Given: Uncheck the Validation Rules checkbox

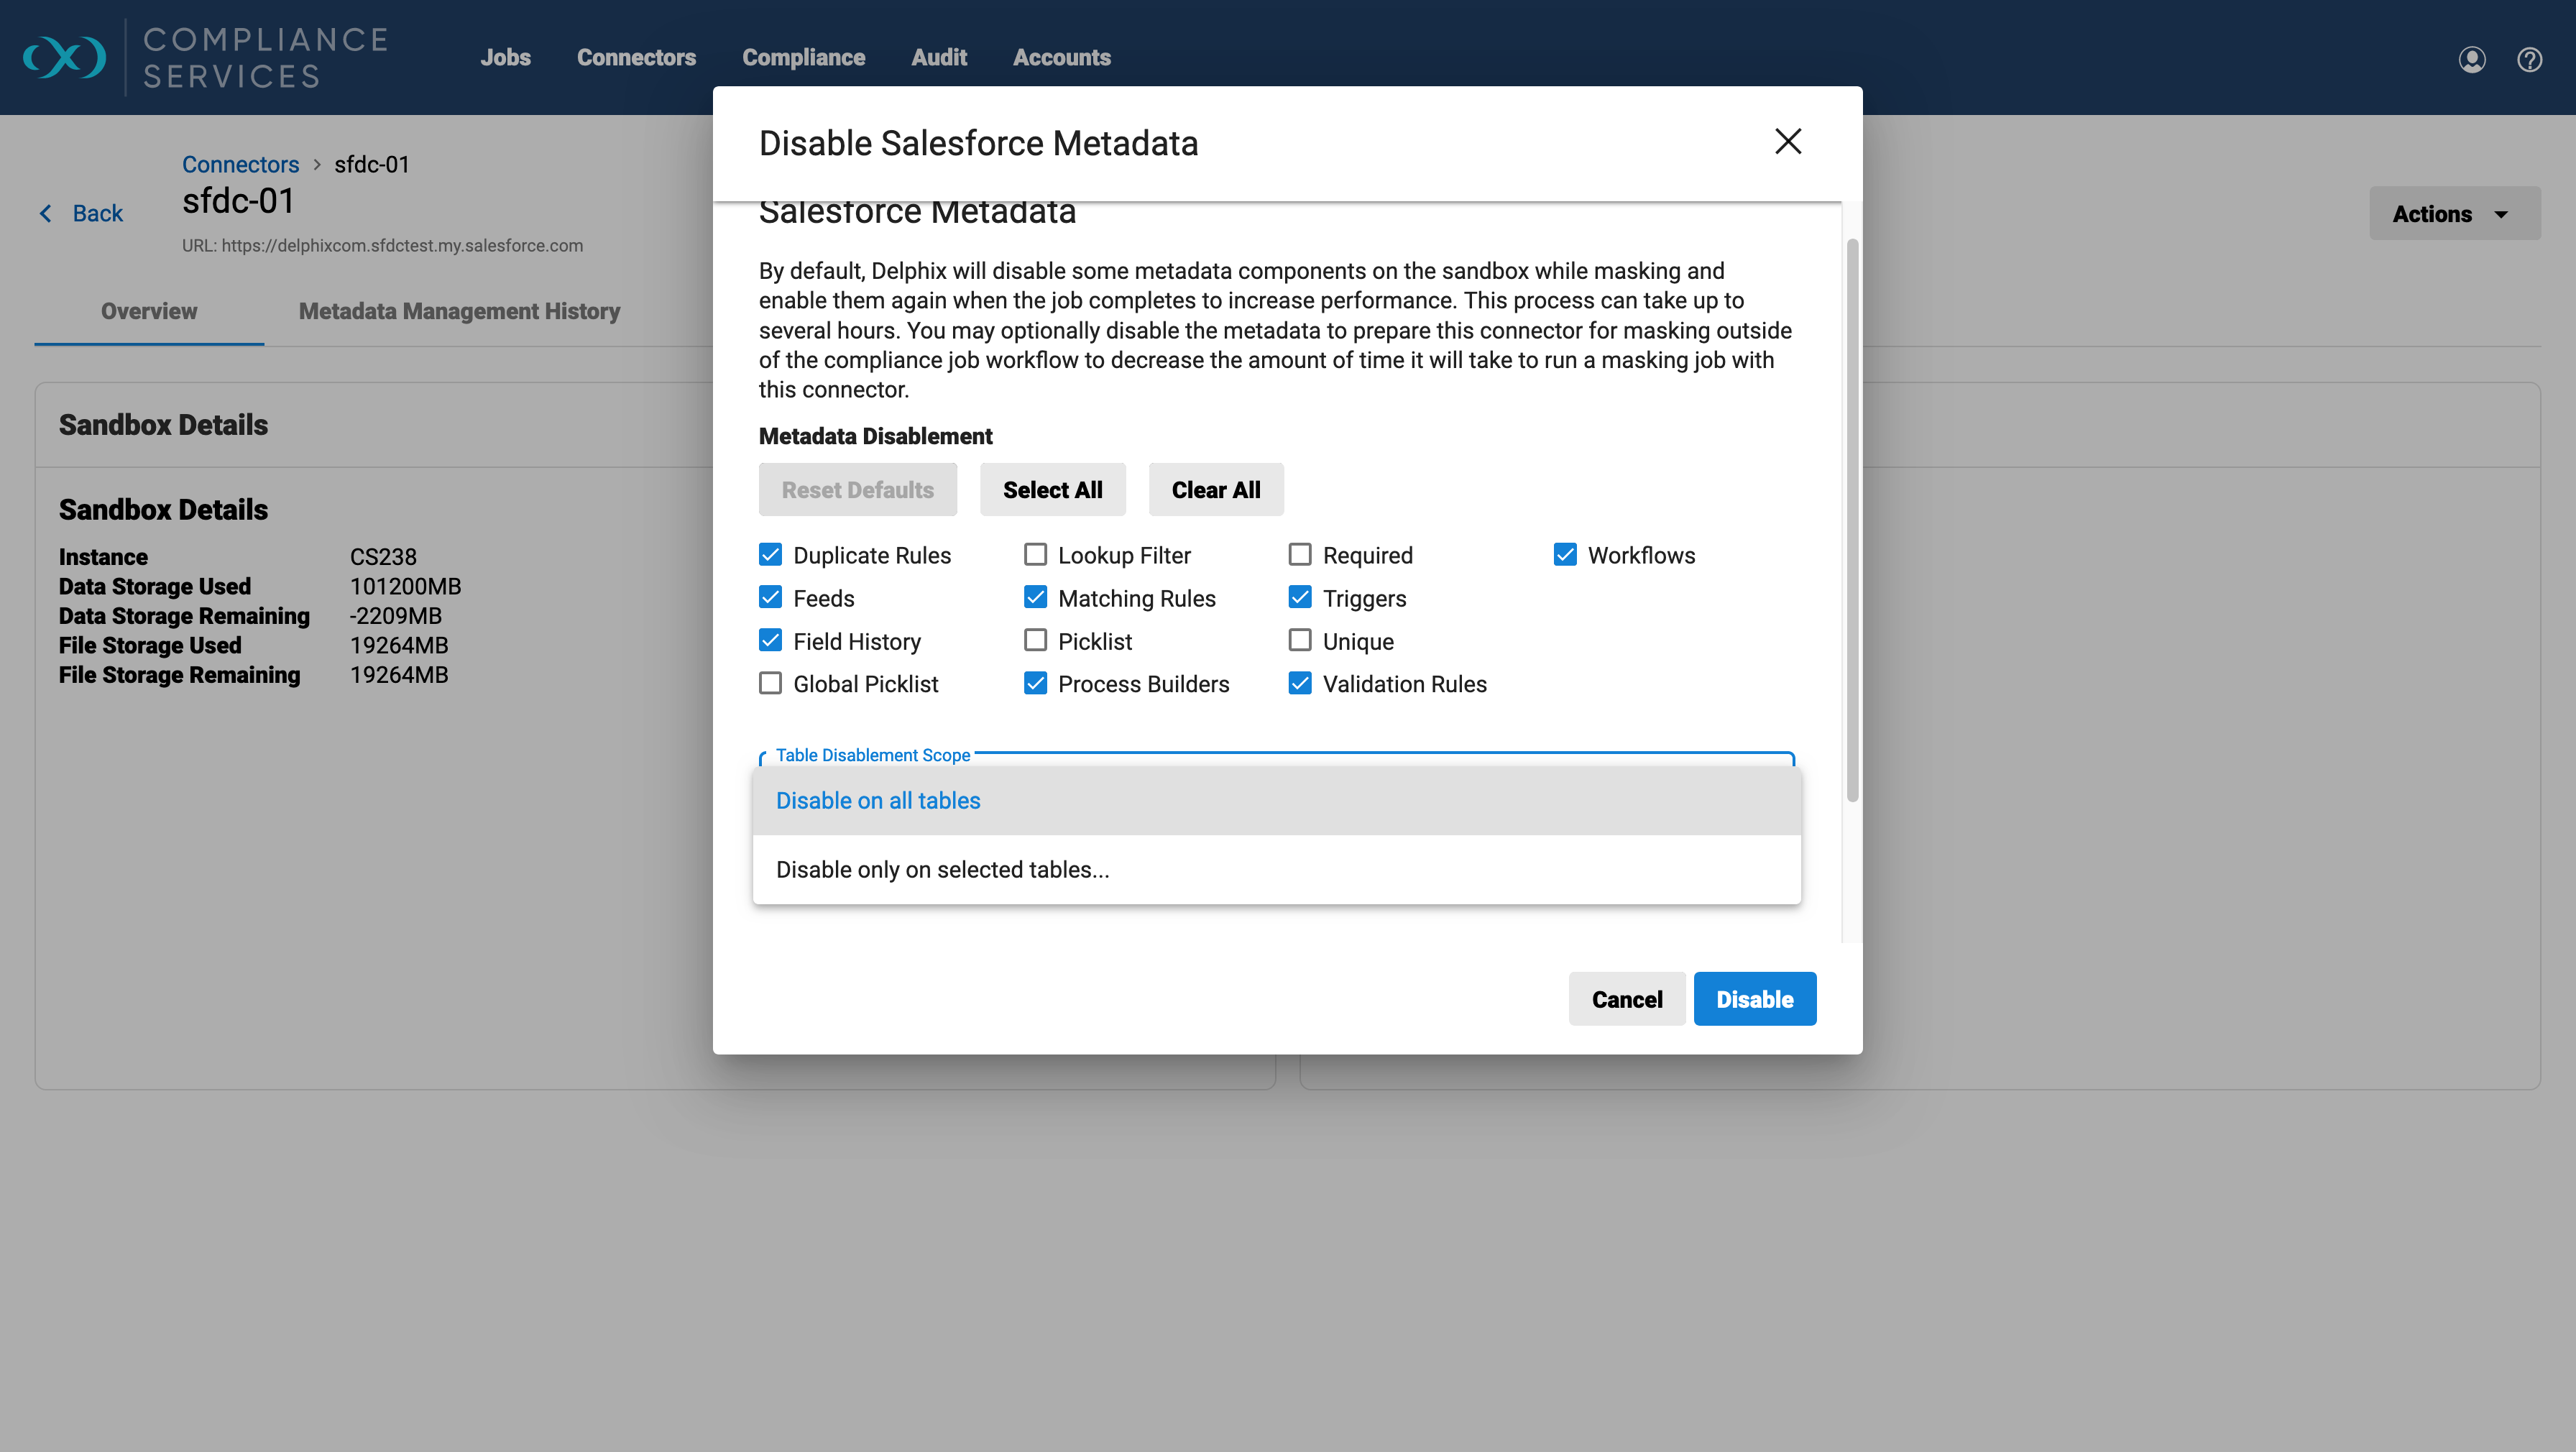Looking at the screenshot, I should [x=1300, y=684].
